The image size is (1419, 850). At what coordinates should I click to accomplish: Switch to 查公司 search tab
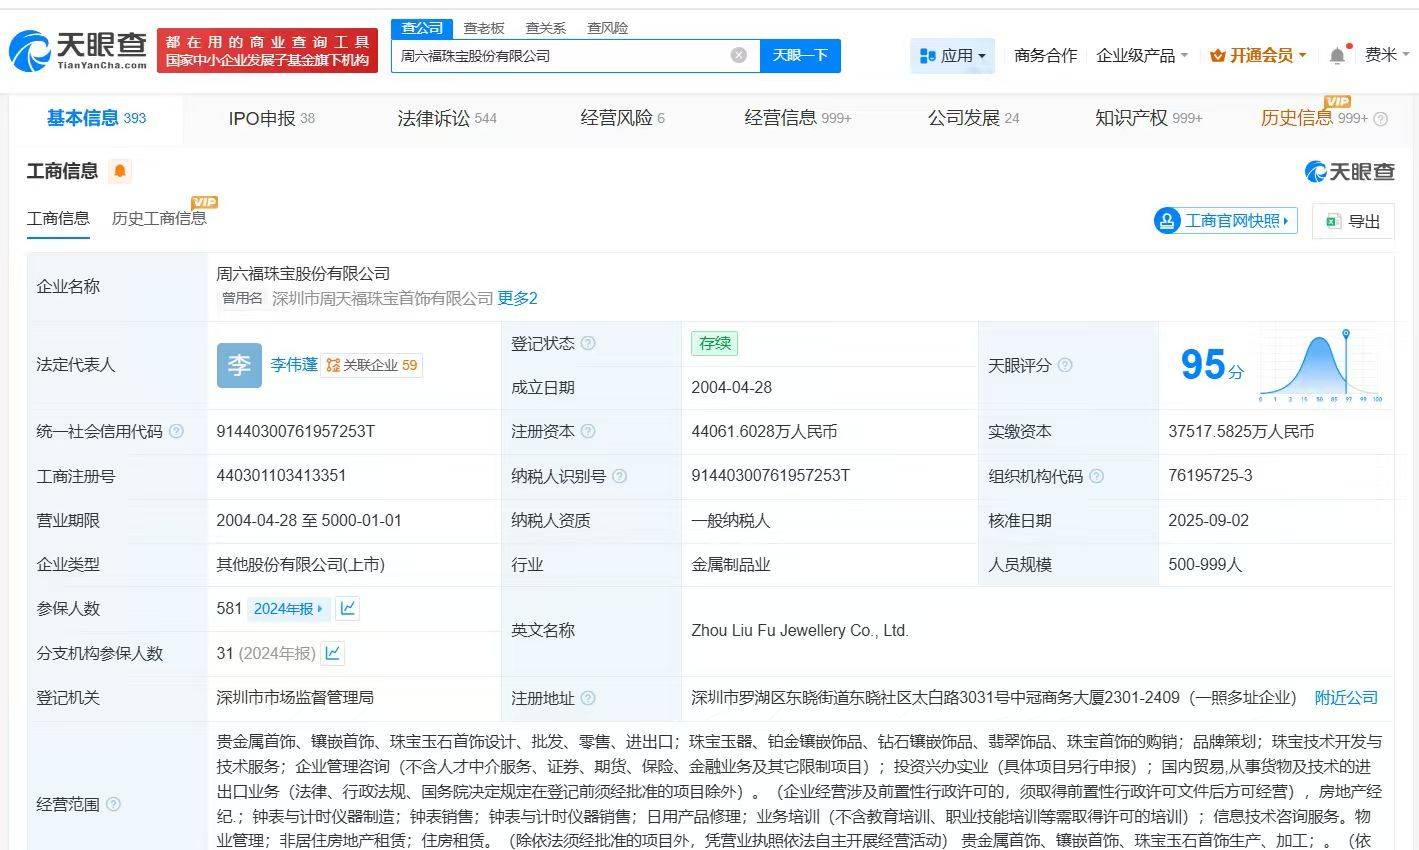(x=422, y=28)
